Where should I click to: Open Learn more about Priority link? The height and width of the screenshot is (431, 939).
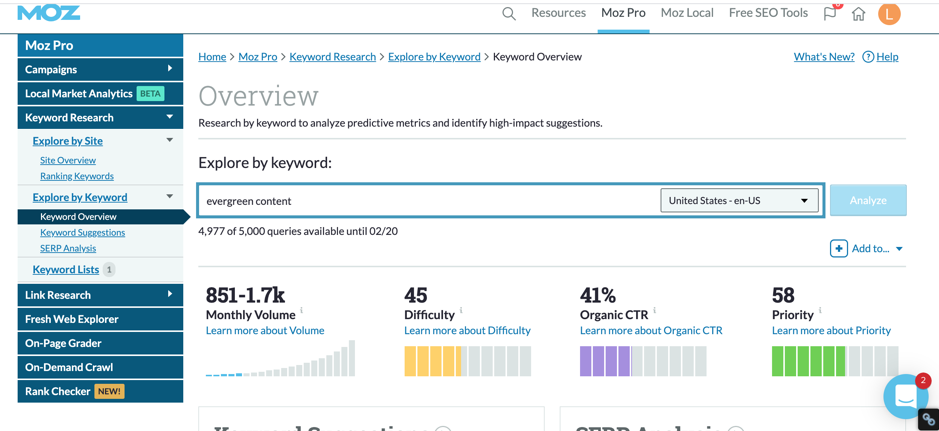[831, 330]
